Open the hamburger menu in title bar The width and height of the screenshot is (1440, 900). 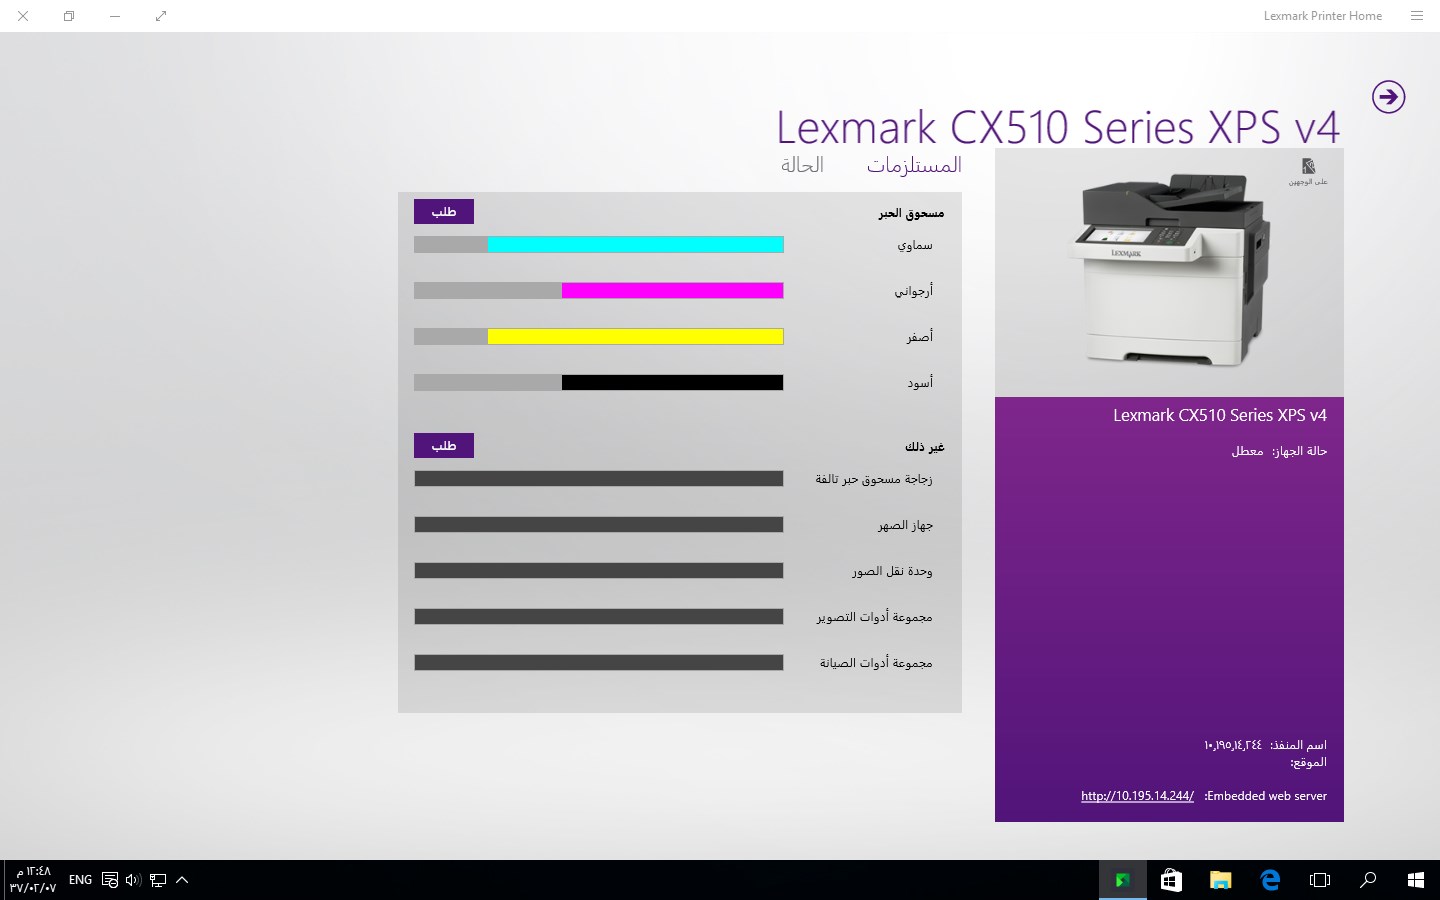point(1416,16)
